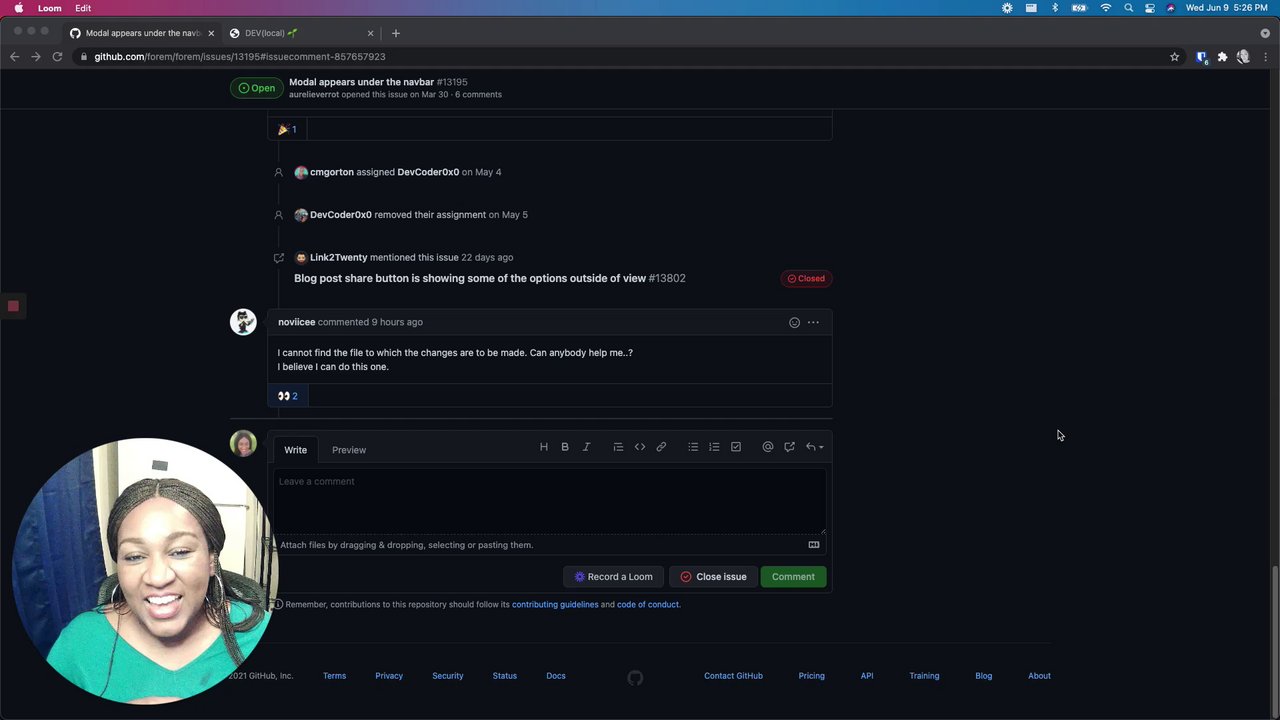Click aurelieverrot author link in header

tap(314, 95)
